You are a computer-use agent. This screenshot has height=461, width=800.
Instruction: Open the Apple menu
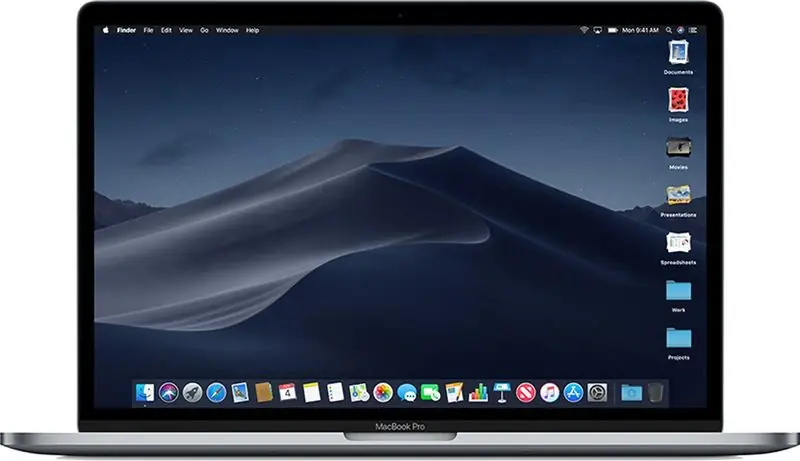point(106,30)
